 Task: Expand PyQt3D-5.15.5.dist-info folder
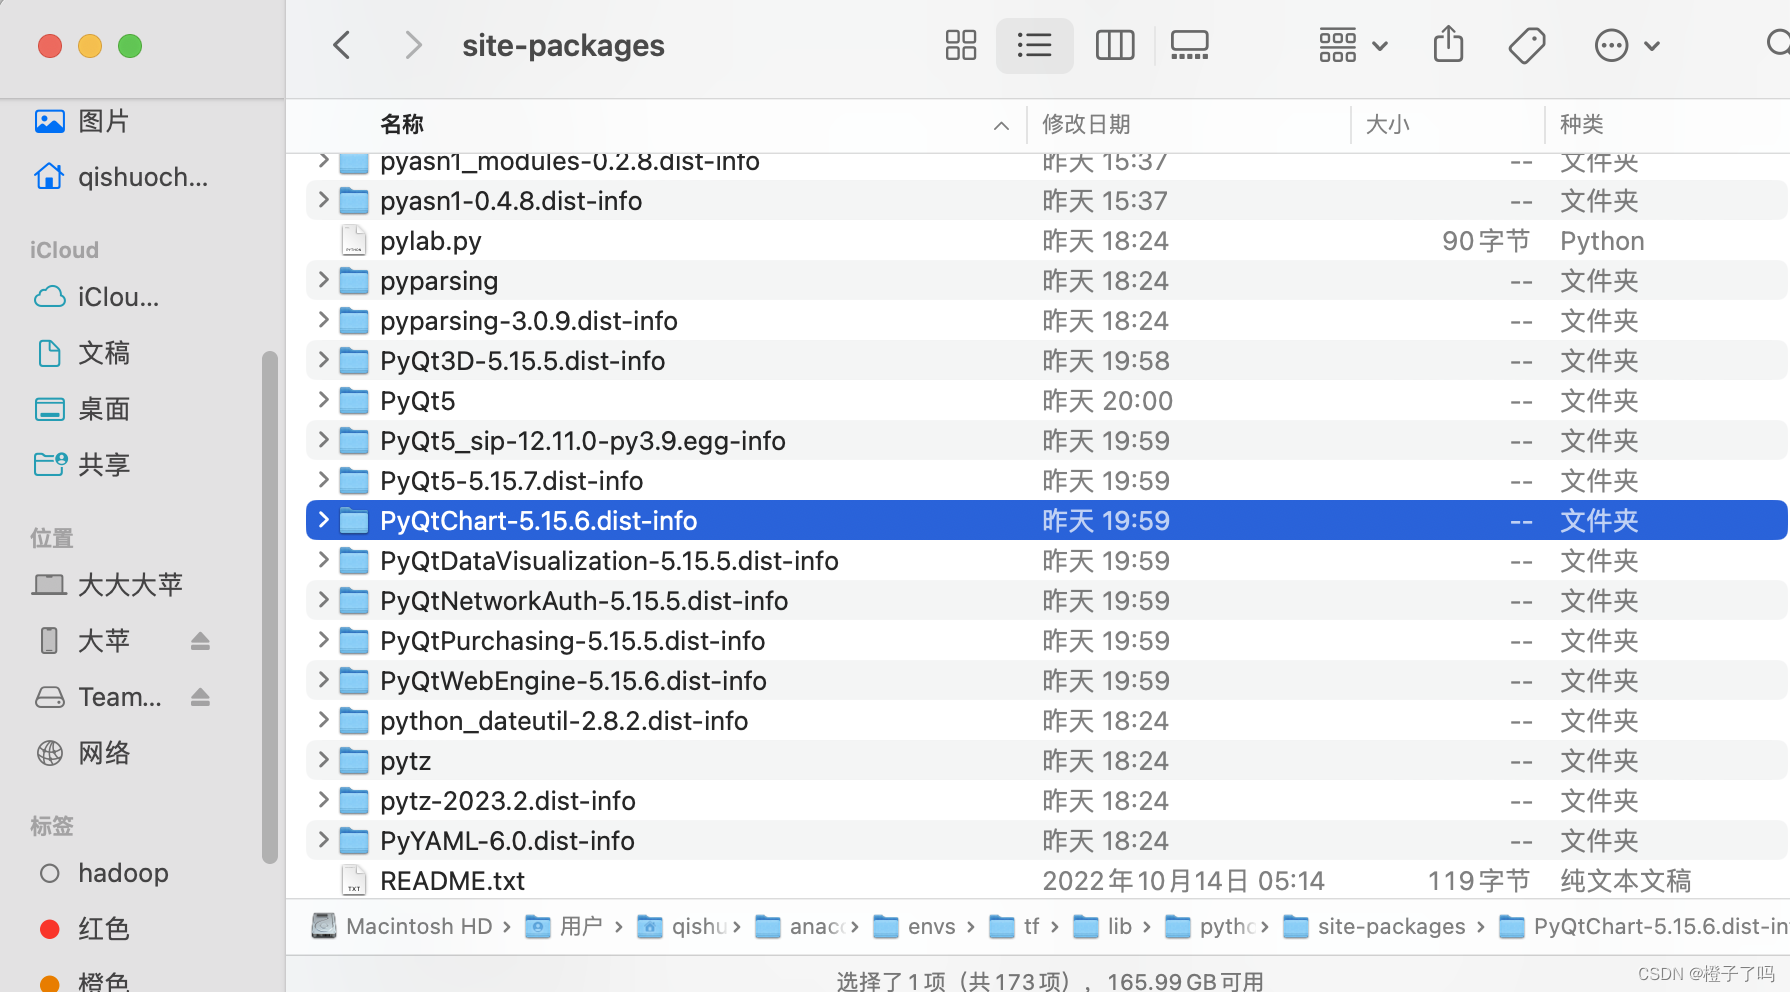[x=322, y=360]
